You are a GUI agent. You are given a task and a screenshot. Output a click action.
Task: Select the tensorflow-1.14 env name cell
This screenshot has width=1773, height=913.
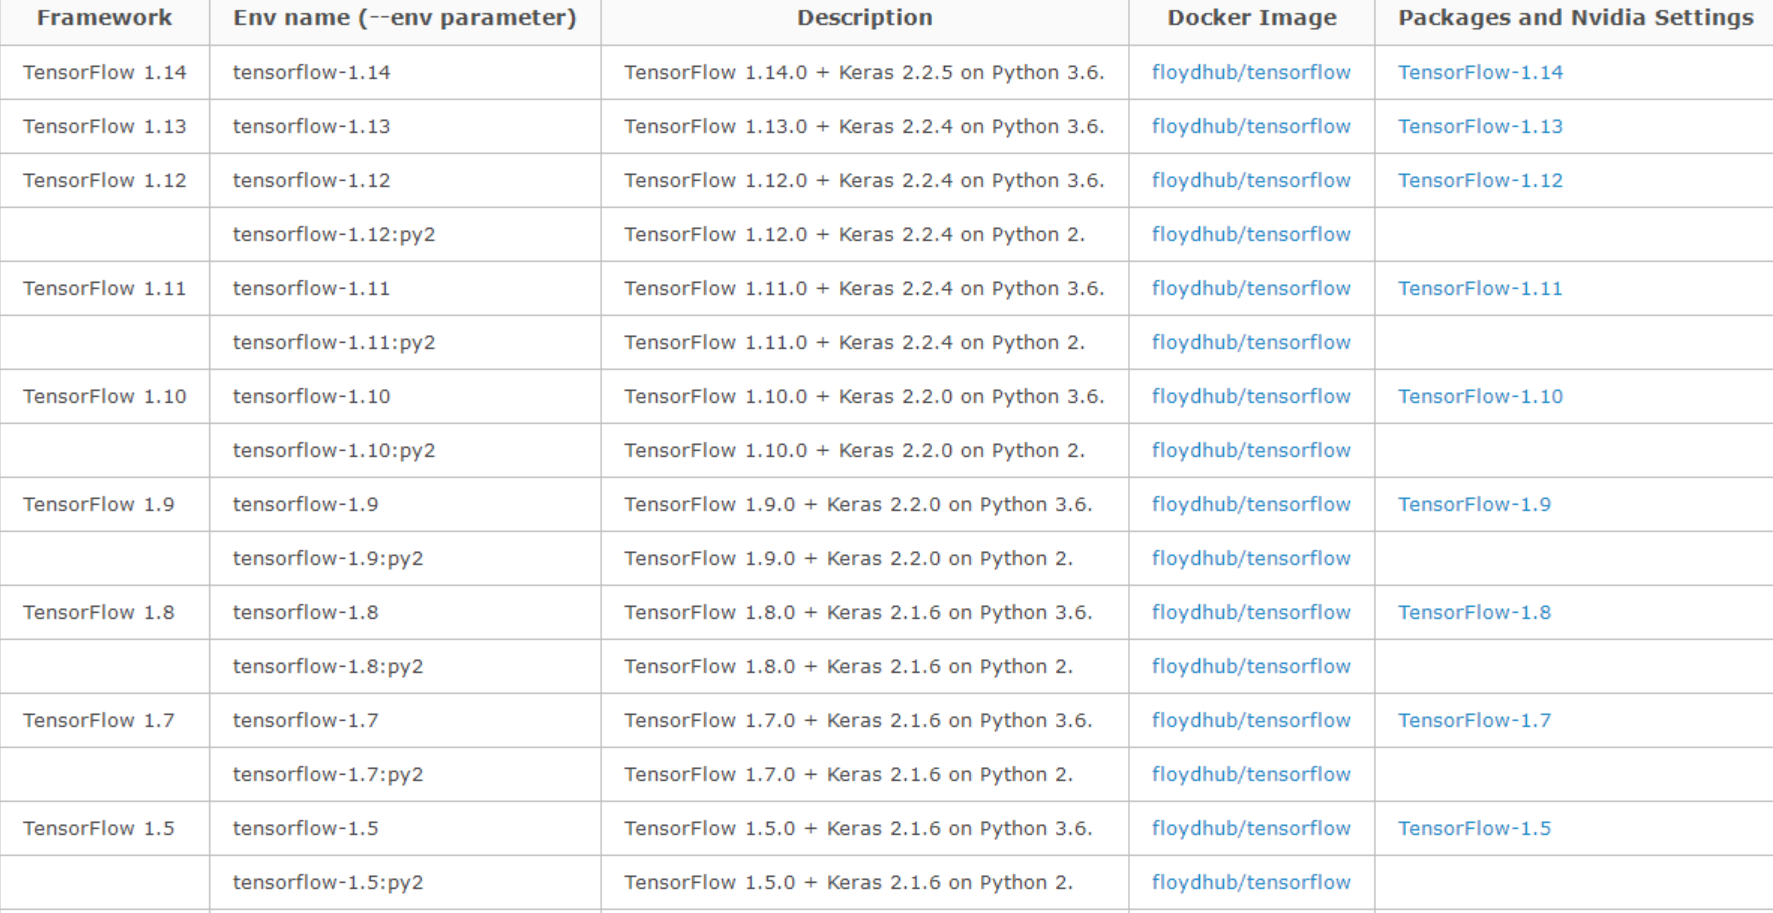point(405,72)
